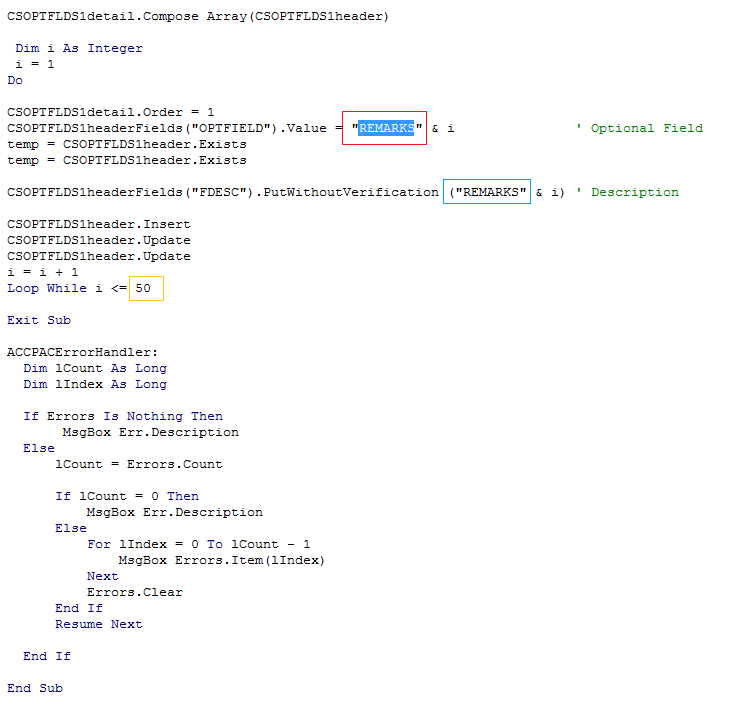The image size is (755, 705).
Task: Click the 'Exit Sub' statement
Action: pos(39,320)
